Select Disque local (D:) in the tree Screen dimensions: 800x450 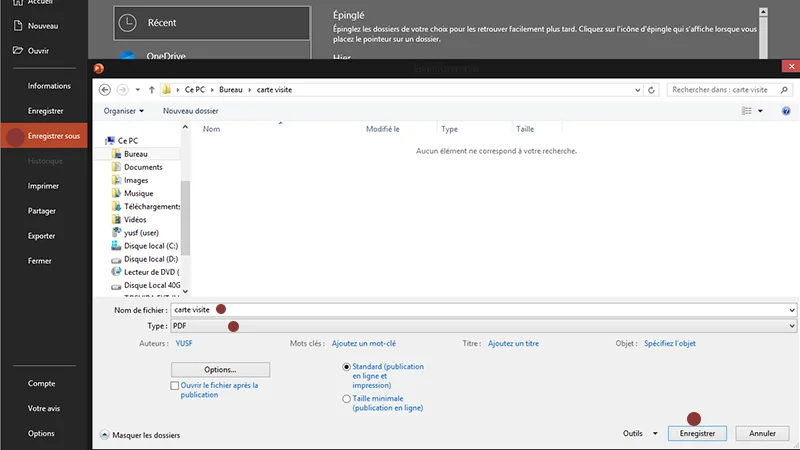[x=151, y=259]
